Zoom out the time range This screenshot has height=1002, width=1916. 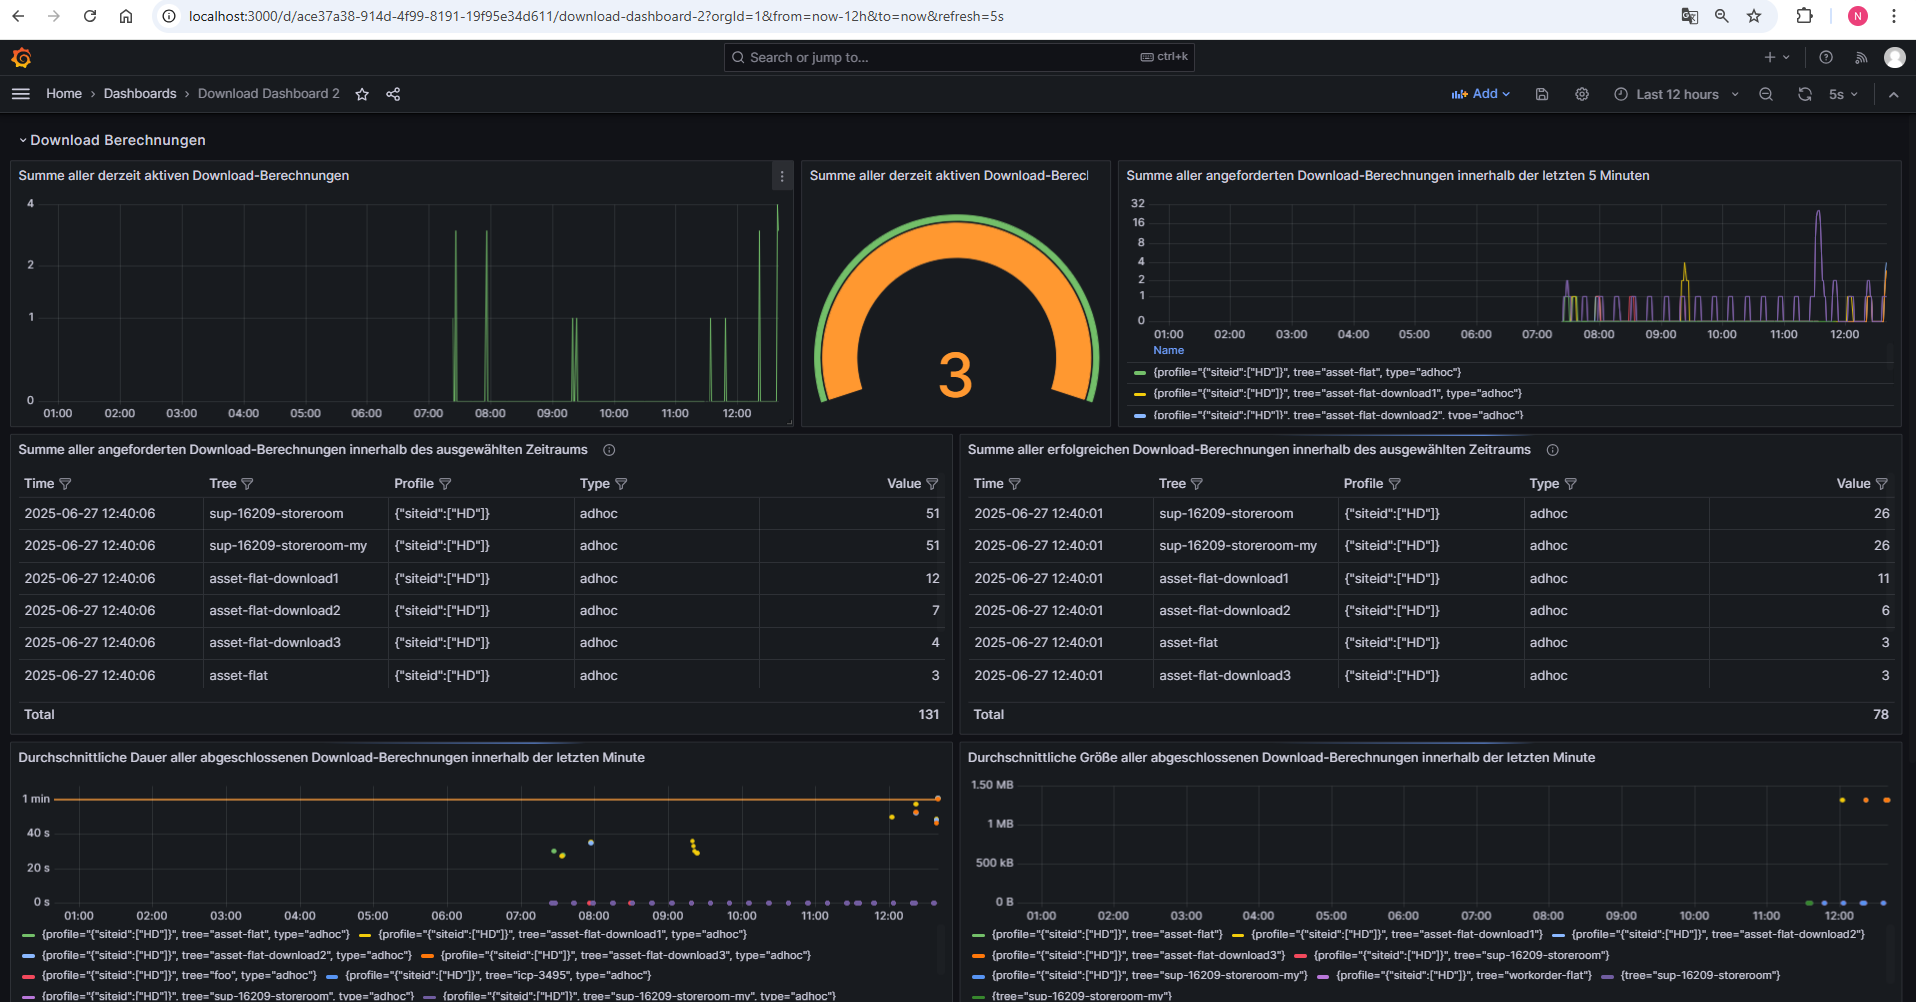(1766, 94)
